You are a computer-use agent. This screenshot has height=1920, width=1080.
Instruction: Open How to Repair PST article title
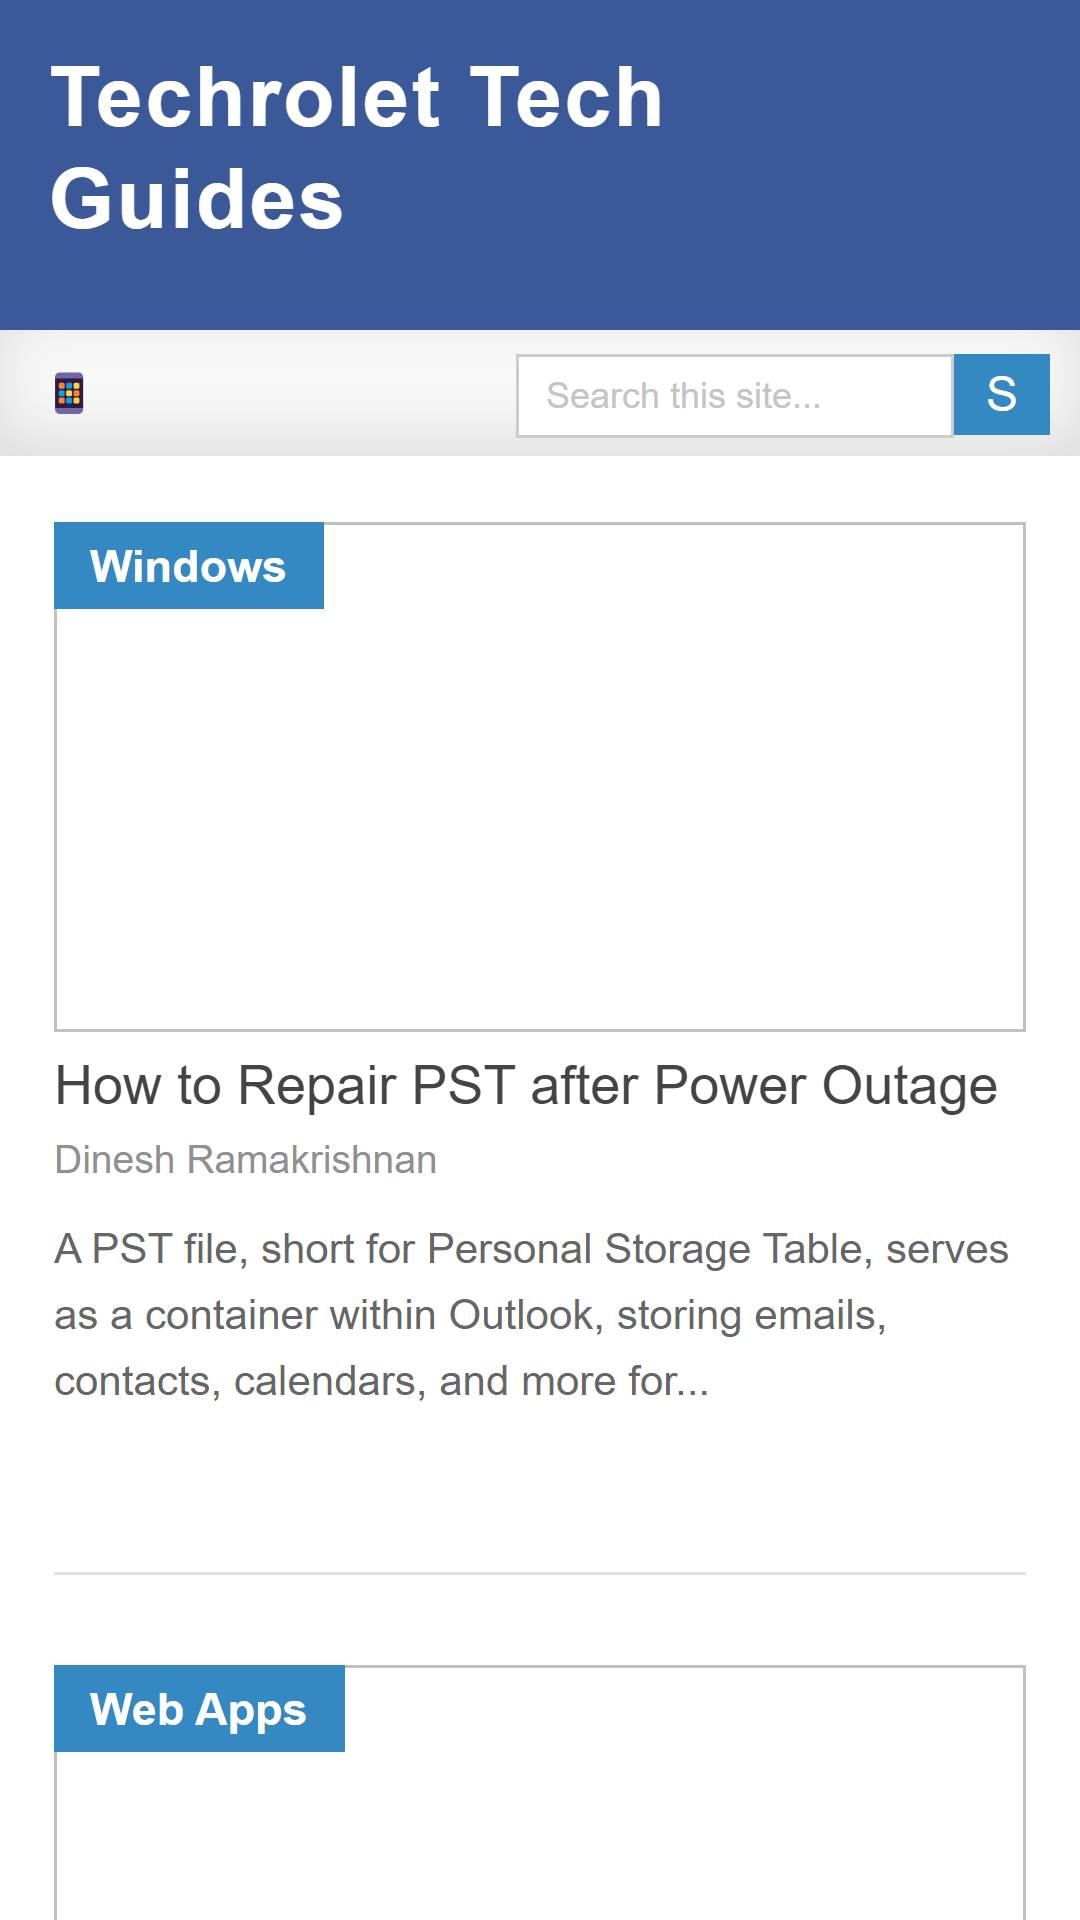[x=526, y=1086]
